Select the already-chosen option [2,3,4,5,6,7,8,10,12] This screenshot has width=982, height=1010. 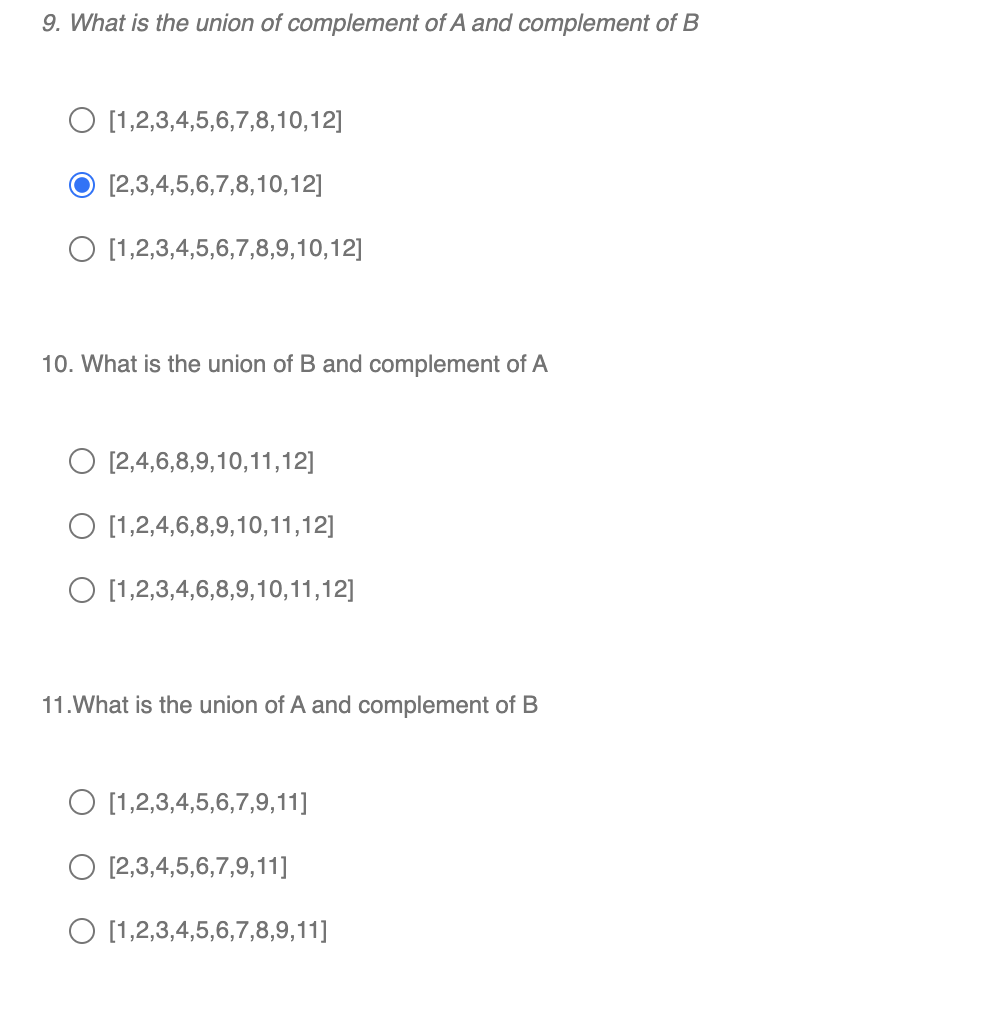click(82, 184)
